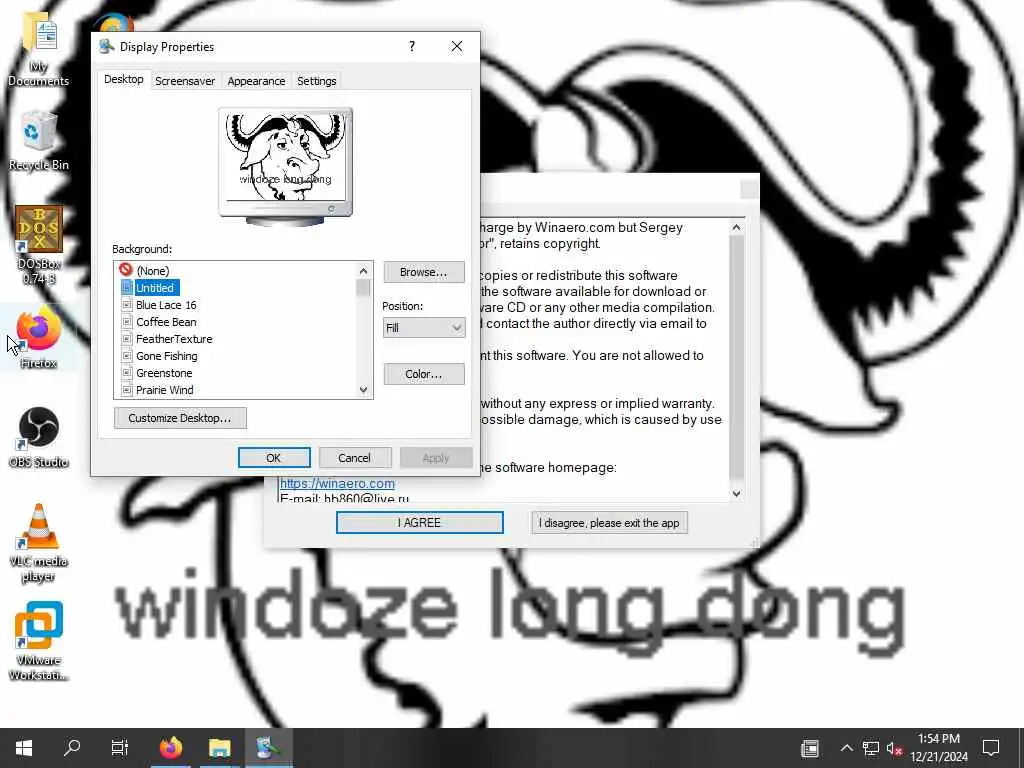The height and width of the screenshot is (768, 1024).
Task: Open the Appearance tab
Action: (256, 81)
